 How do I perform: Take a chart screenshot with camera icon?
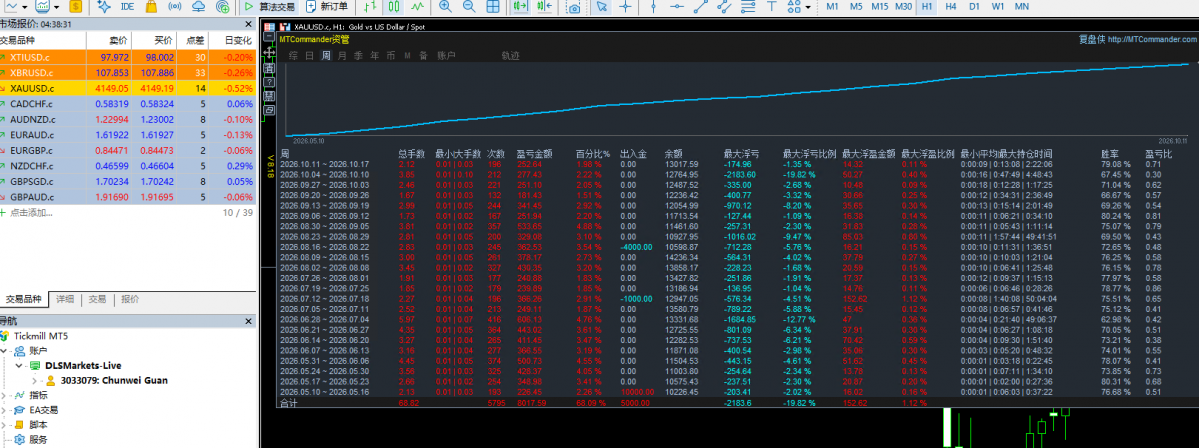tap(574, 7)
